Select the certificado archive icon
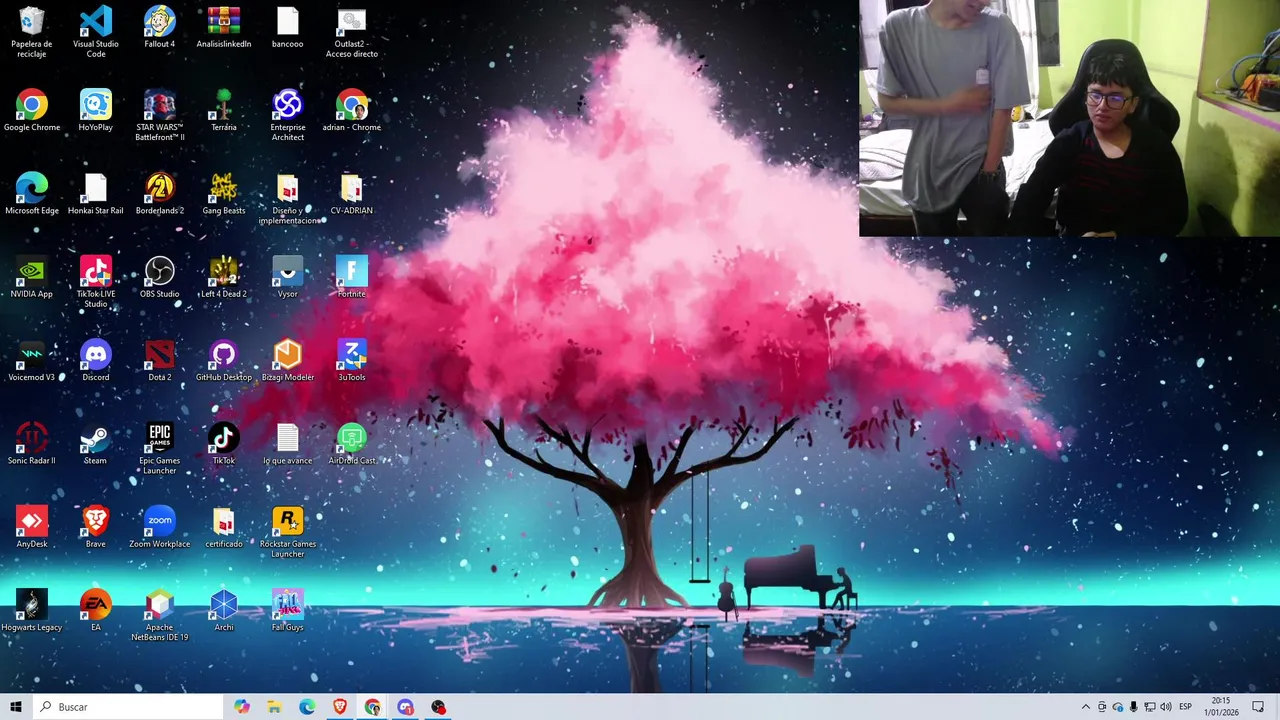 pos(223,521)
